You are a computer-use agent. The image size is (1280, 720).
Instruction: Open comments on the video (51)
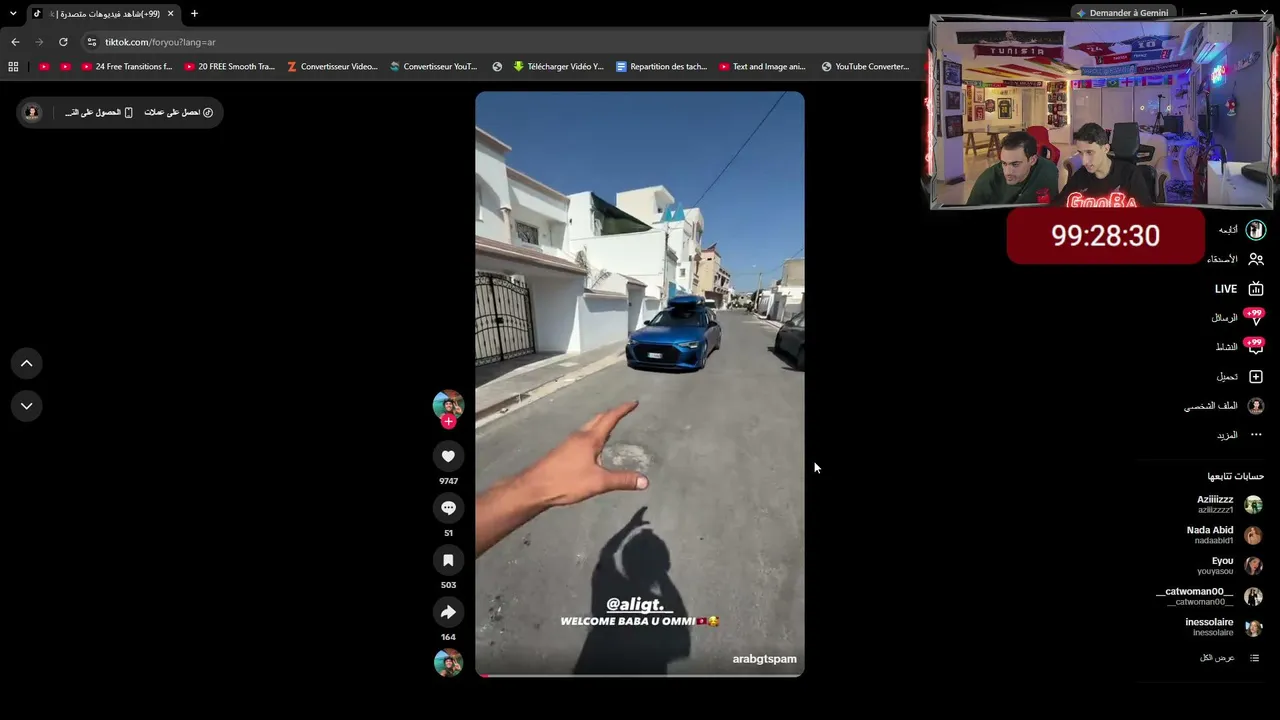pos(448,508)
